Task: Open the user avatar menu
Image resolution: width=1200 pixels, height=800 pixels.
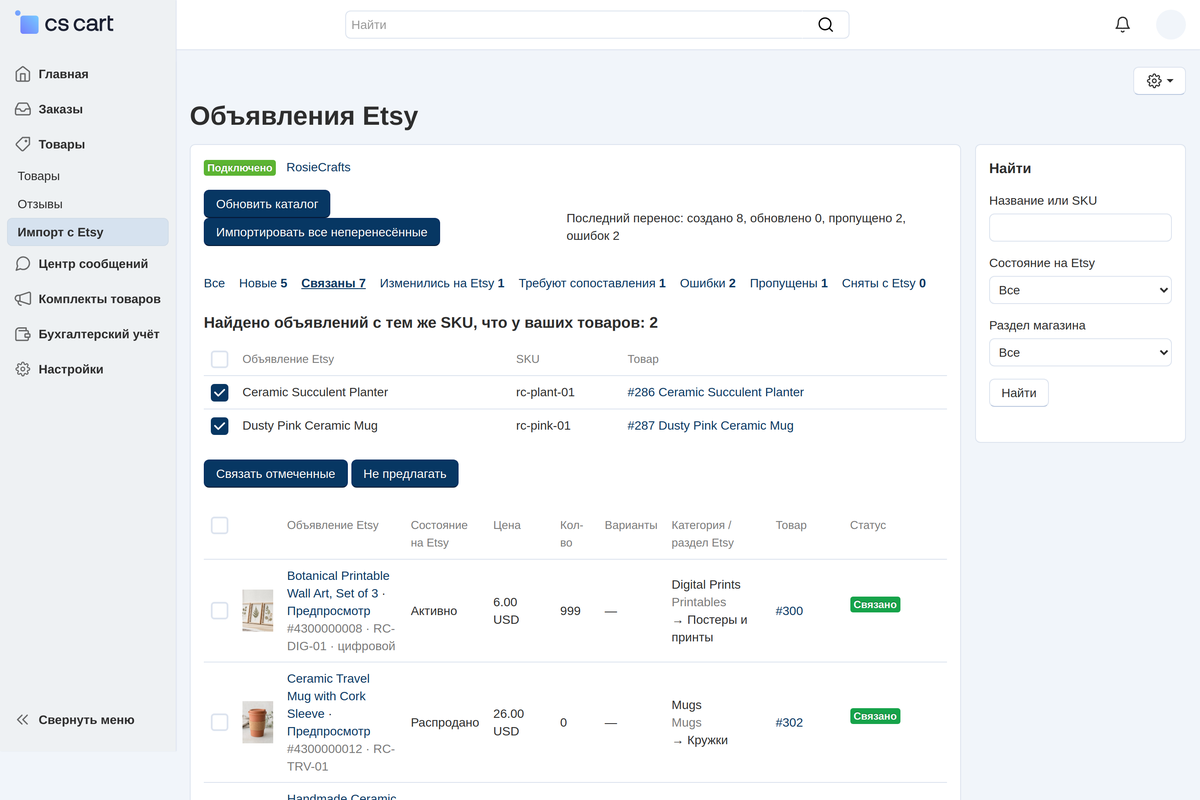Action: (1171, 25)
